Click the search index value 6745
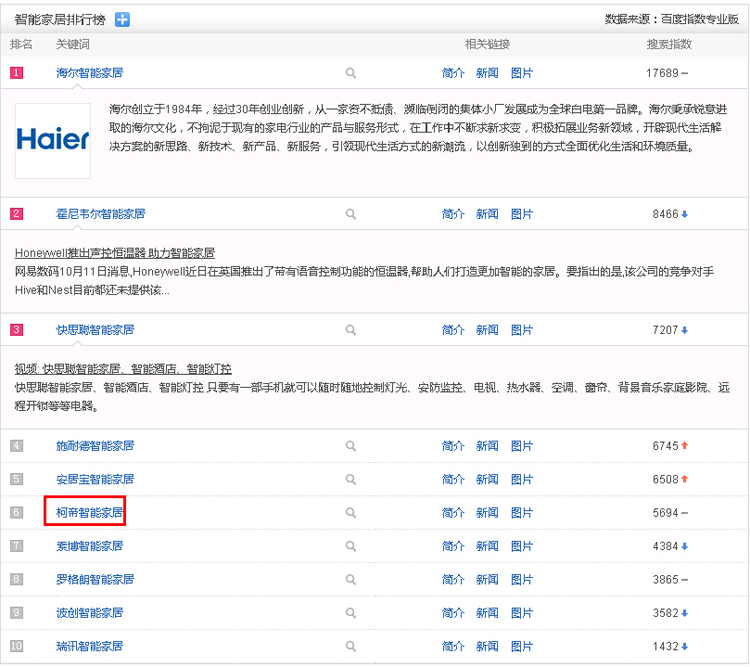 point(666,445)
